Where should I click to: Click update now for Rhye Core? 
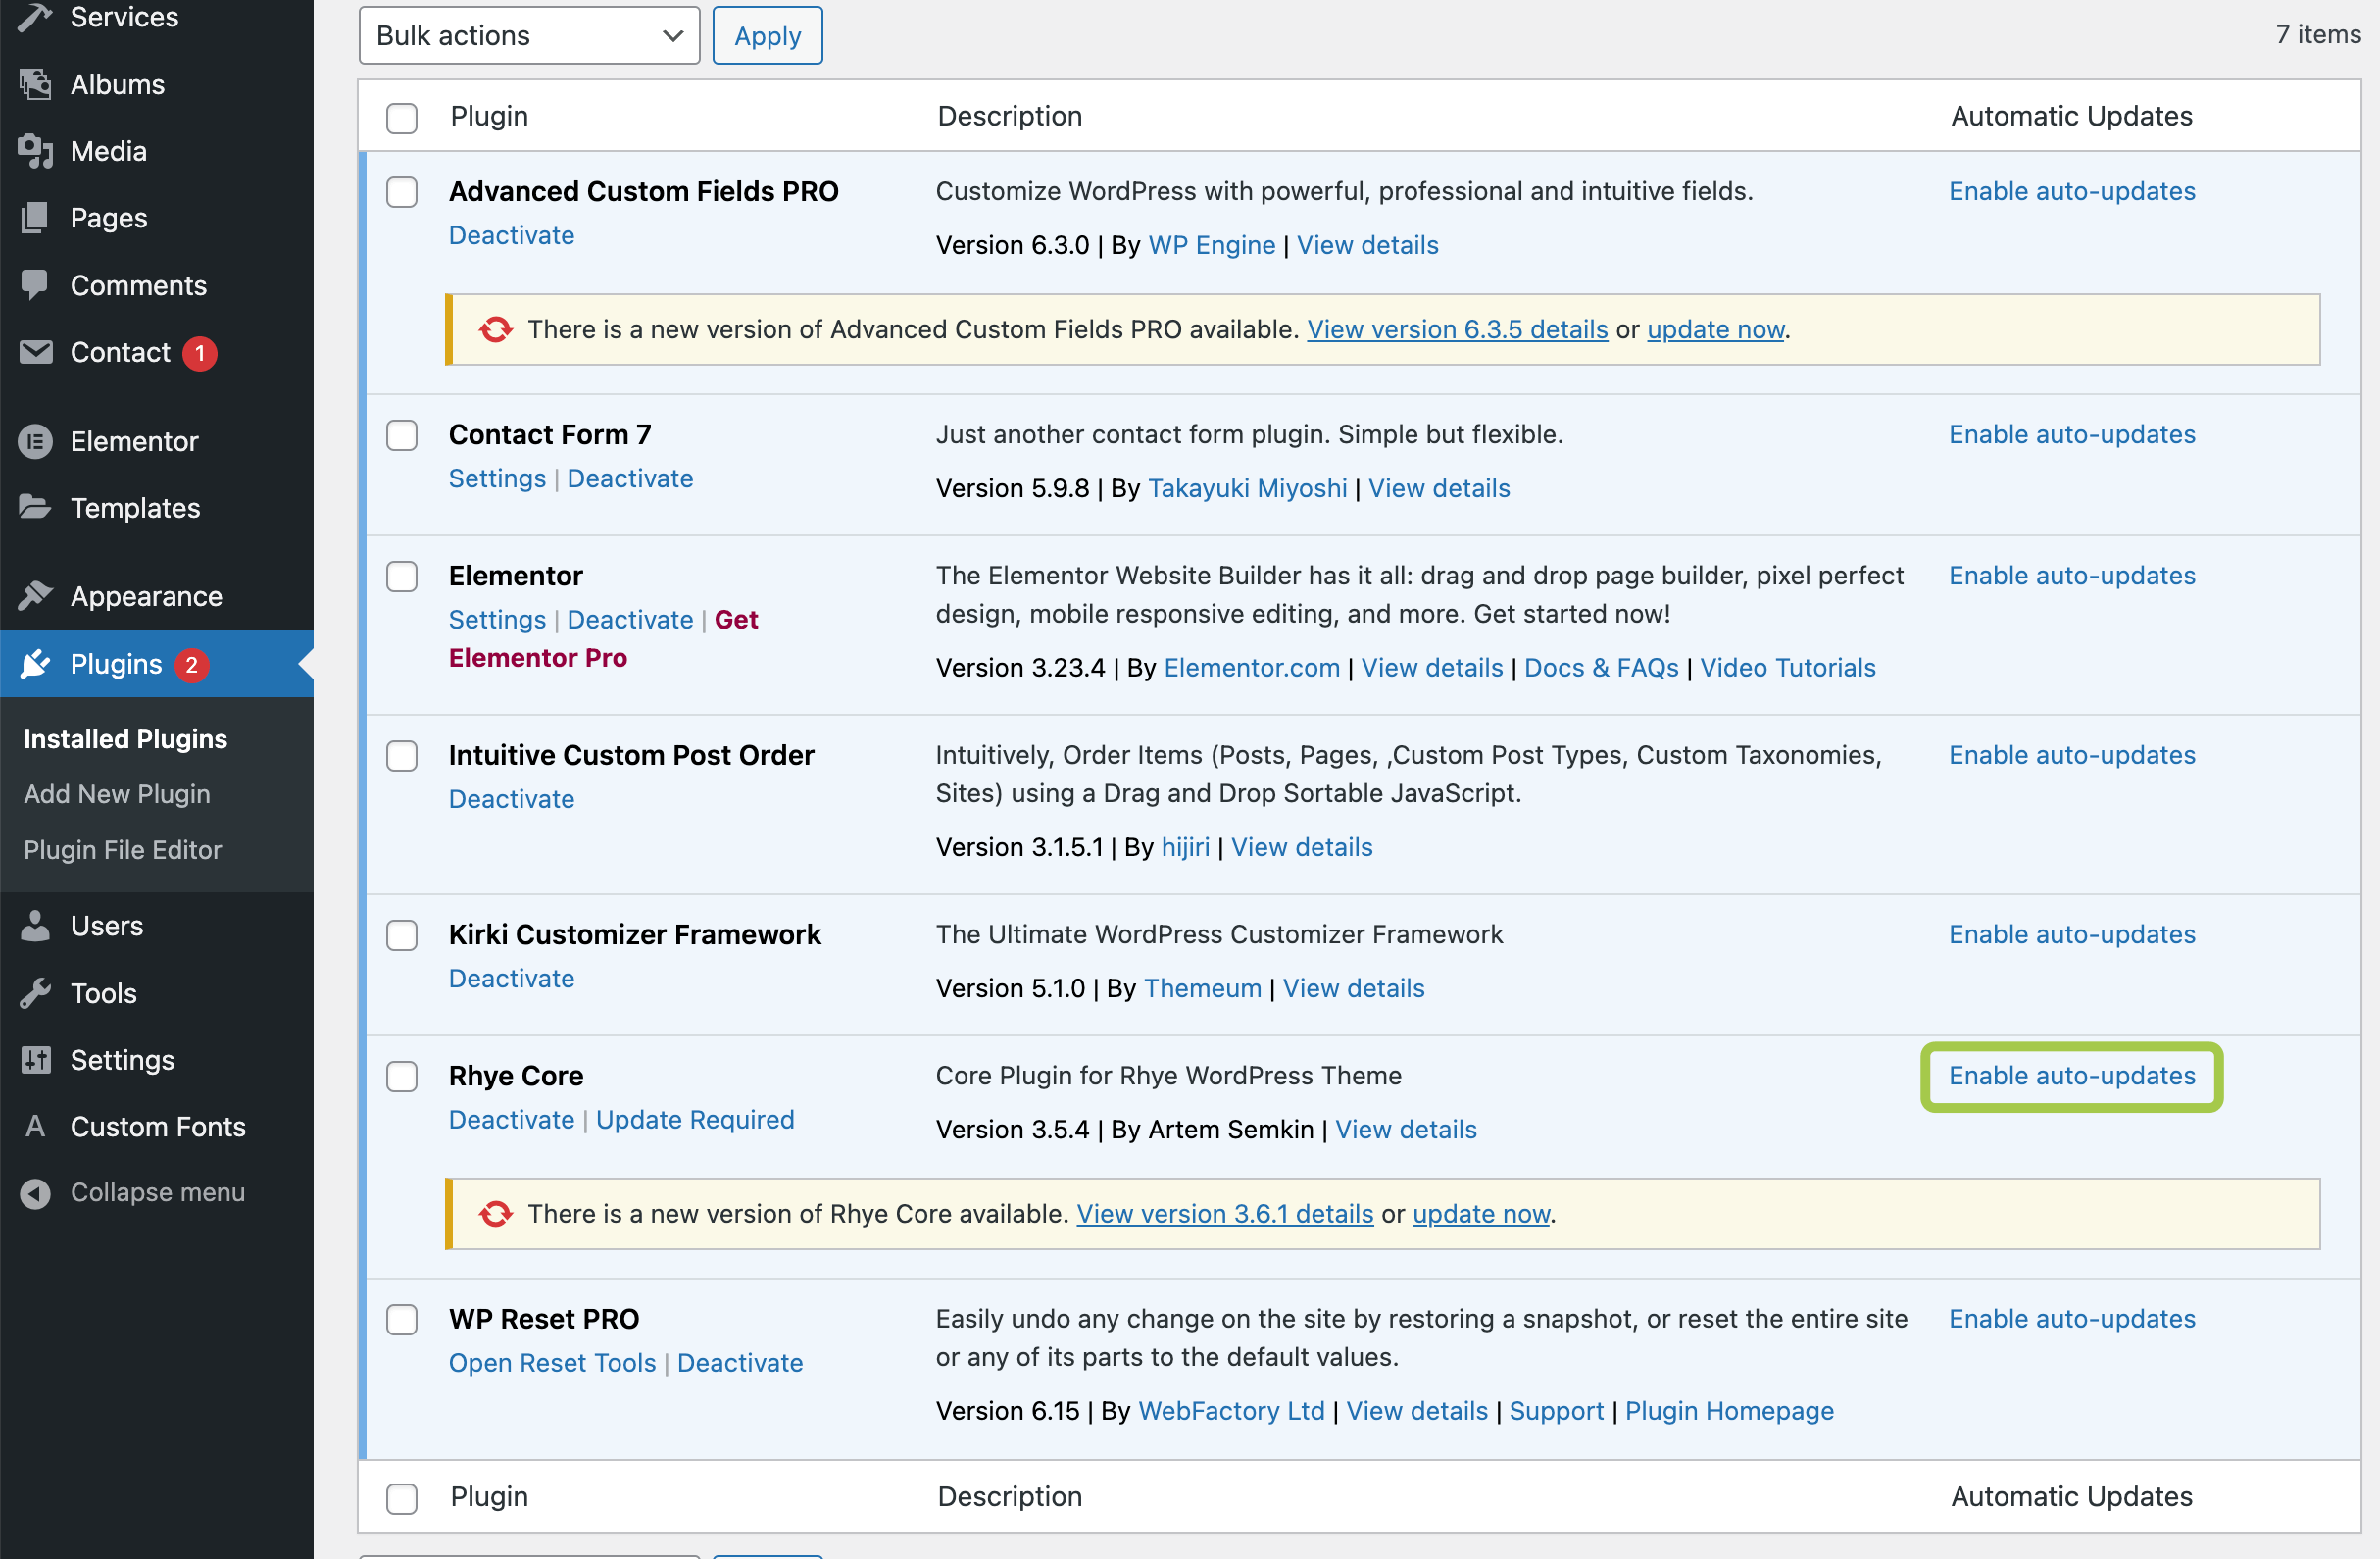click(x=1480, y=1214)
